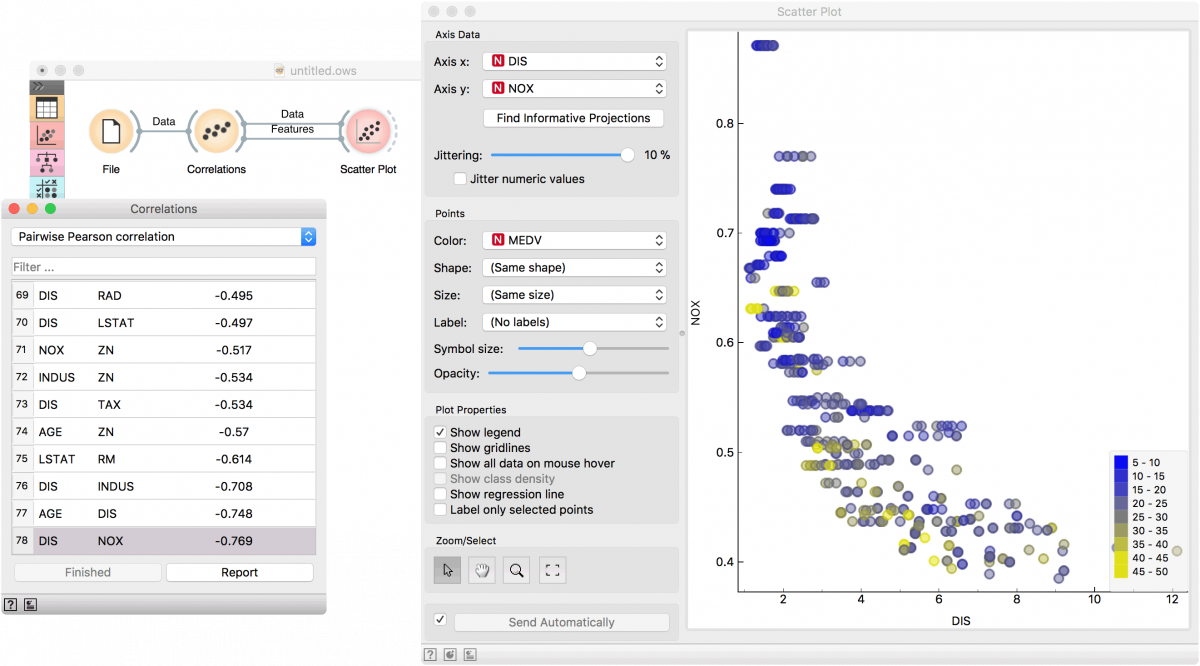The image size is (1200, 666).
Task: Activate the magnifier zoom tool
Action: pyautogui.click(x=514, y=570)
